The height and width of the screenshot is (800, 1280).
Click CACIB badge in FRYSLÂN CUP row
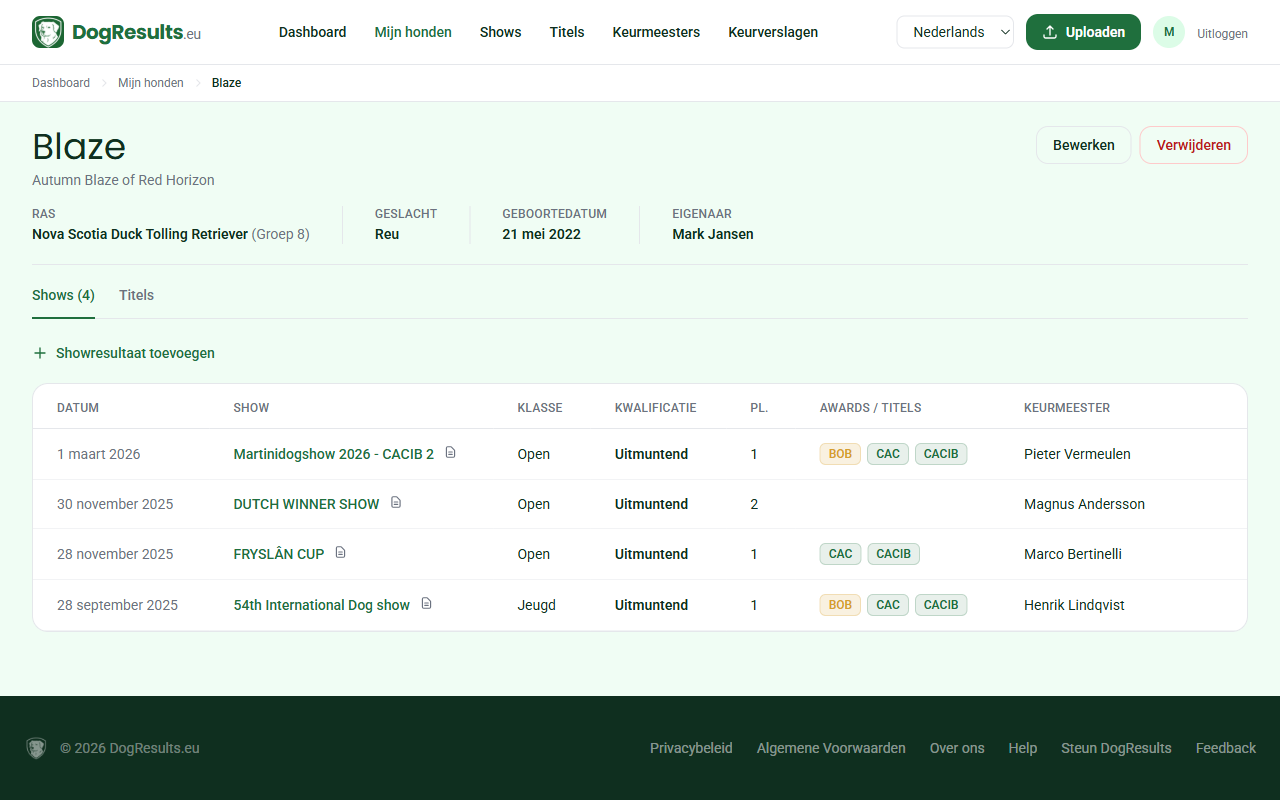click(894, 554)
